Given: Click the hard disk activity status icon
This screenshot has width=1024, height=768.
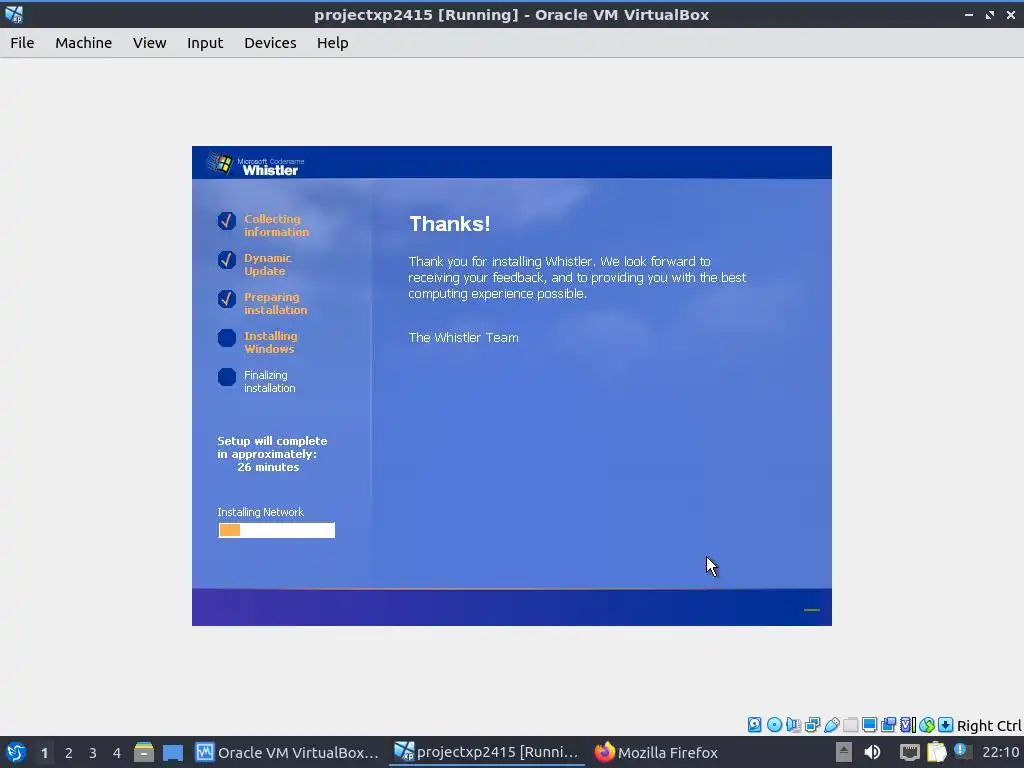Looking at the screenshot, I should pos(754,724).
